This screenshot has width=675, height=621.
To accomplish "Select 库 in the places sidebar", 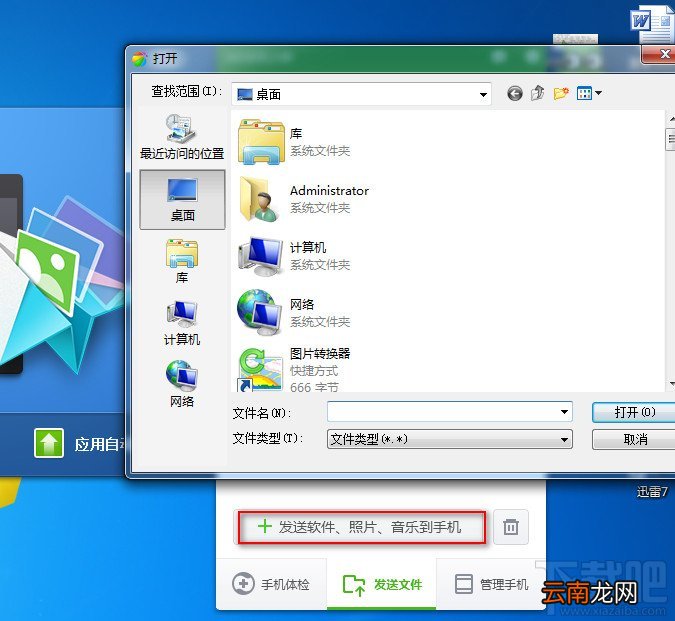I will [182, 261].
